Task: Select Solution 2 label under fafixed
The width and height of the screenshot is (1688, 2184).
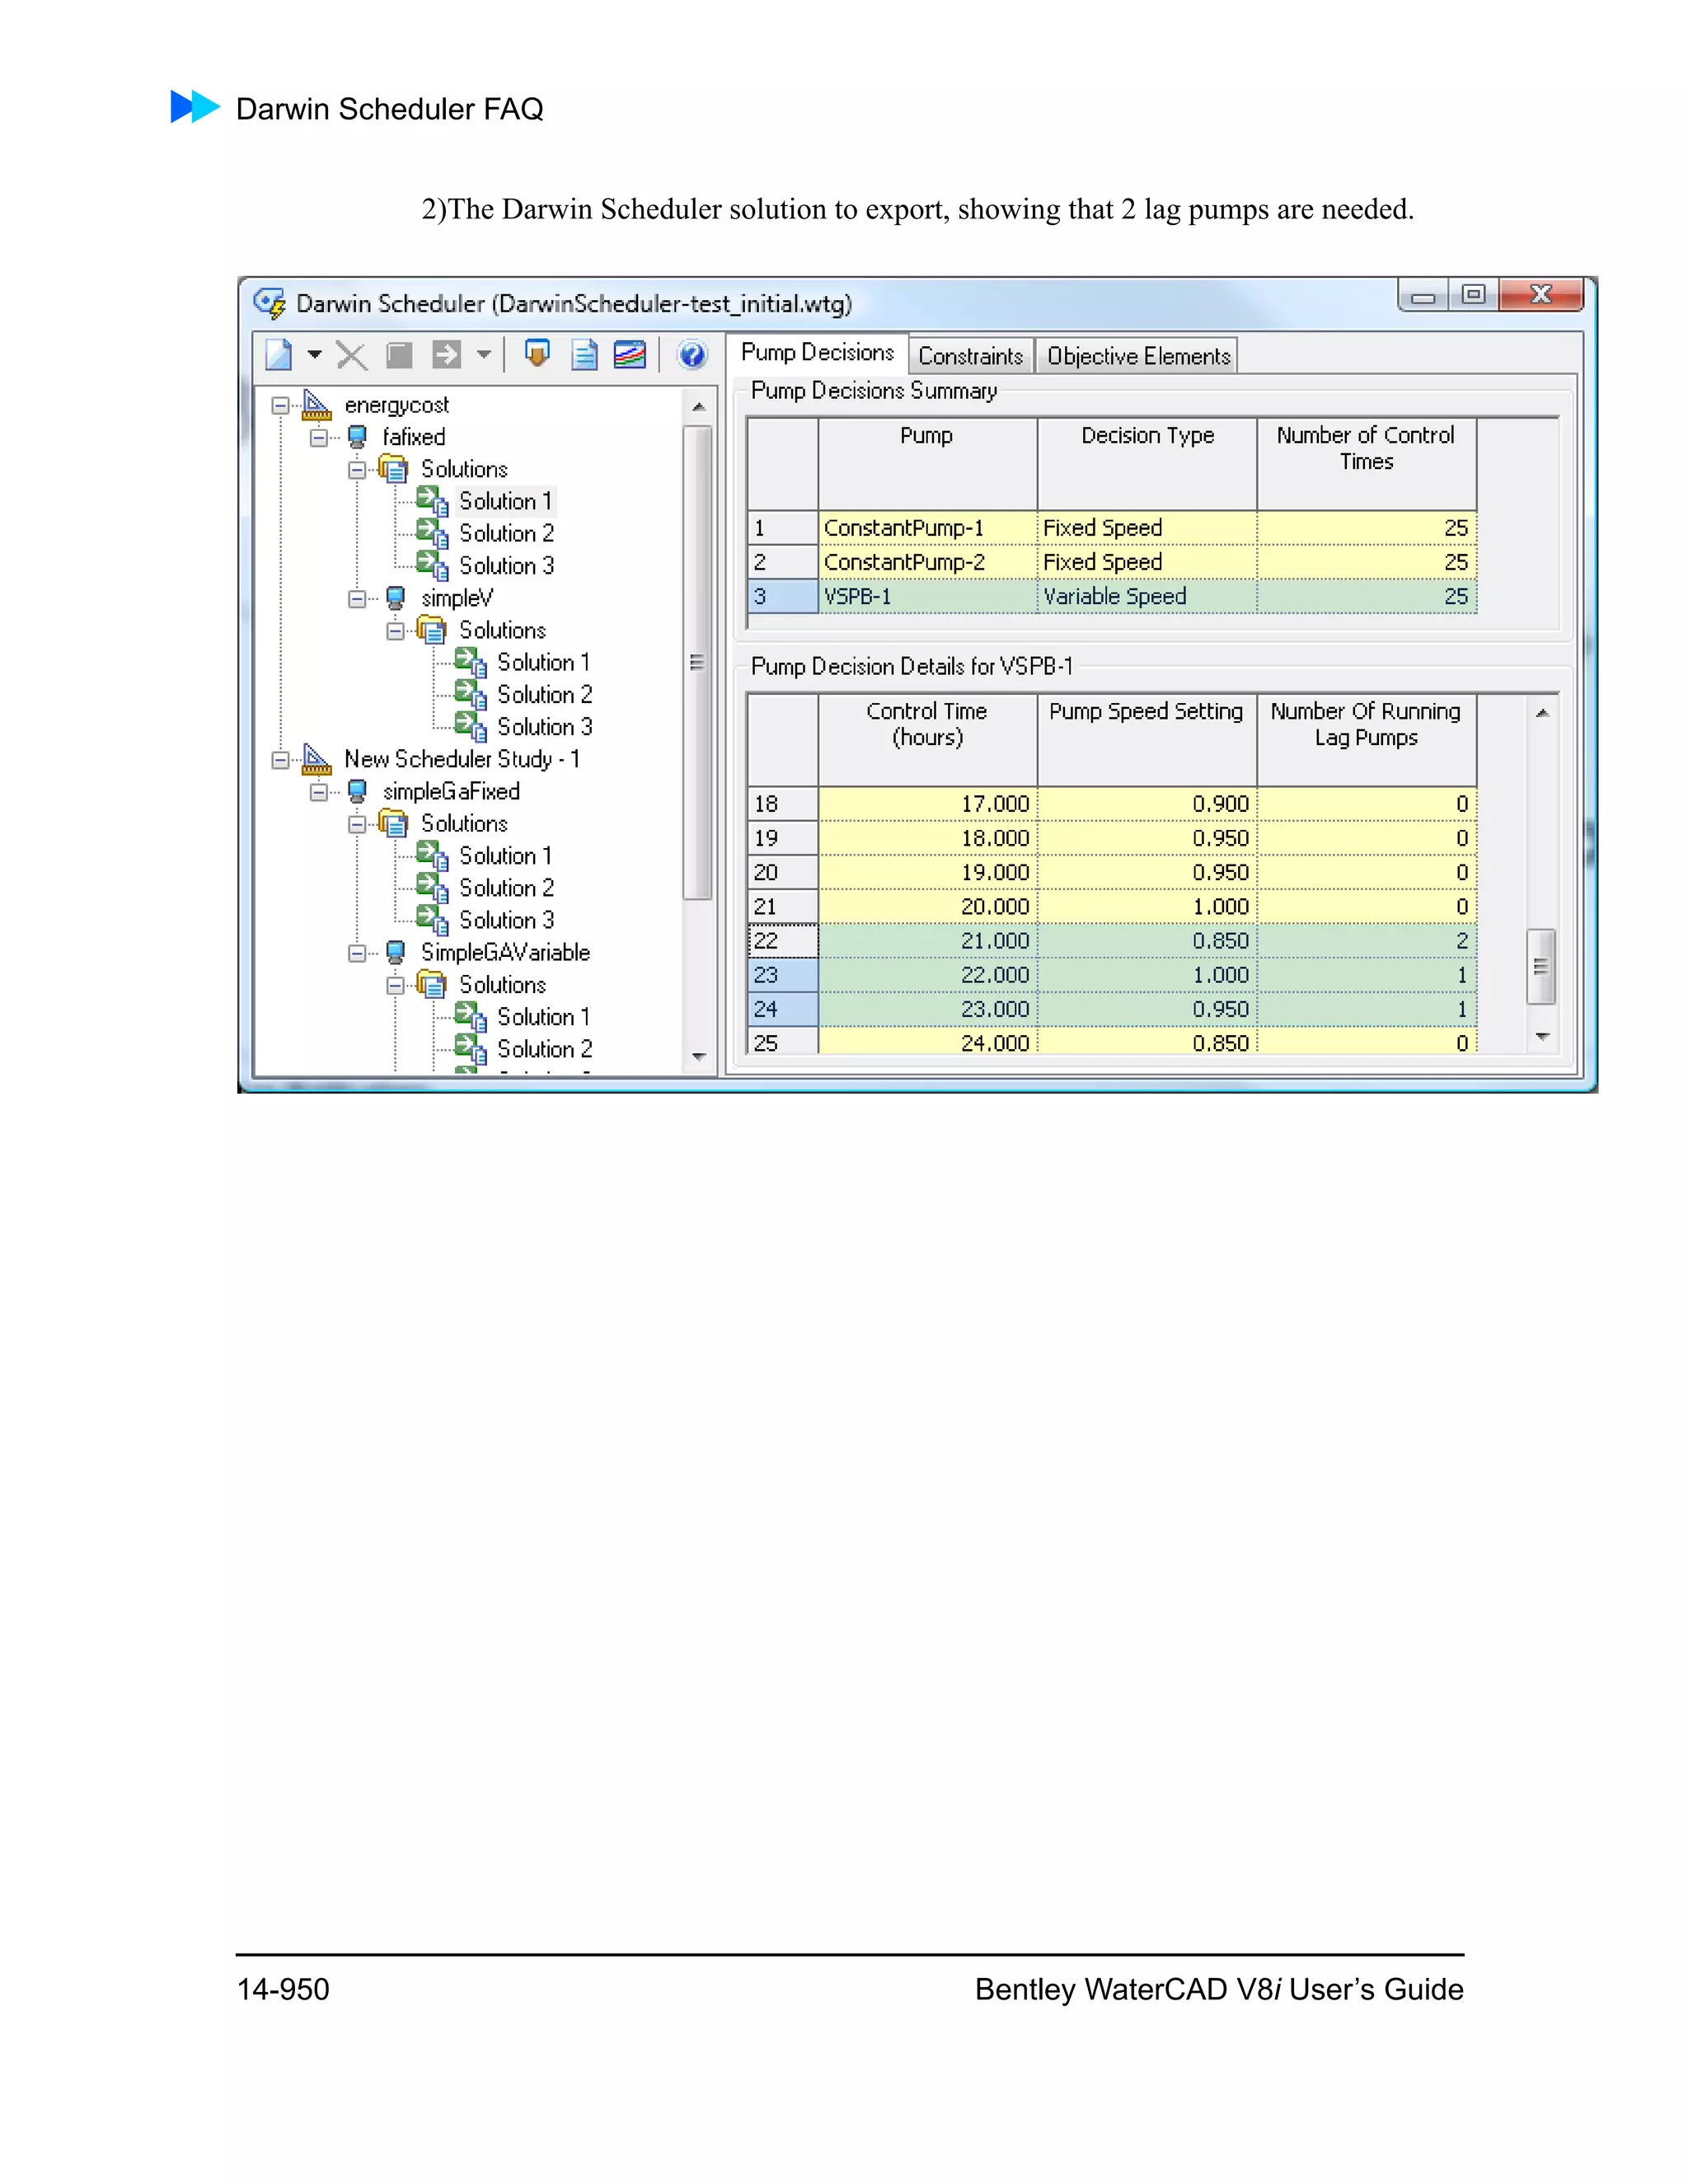Action: pos(506,533)
